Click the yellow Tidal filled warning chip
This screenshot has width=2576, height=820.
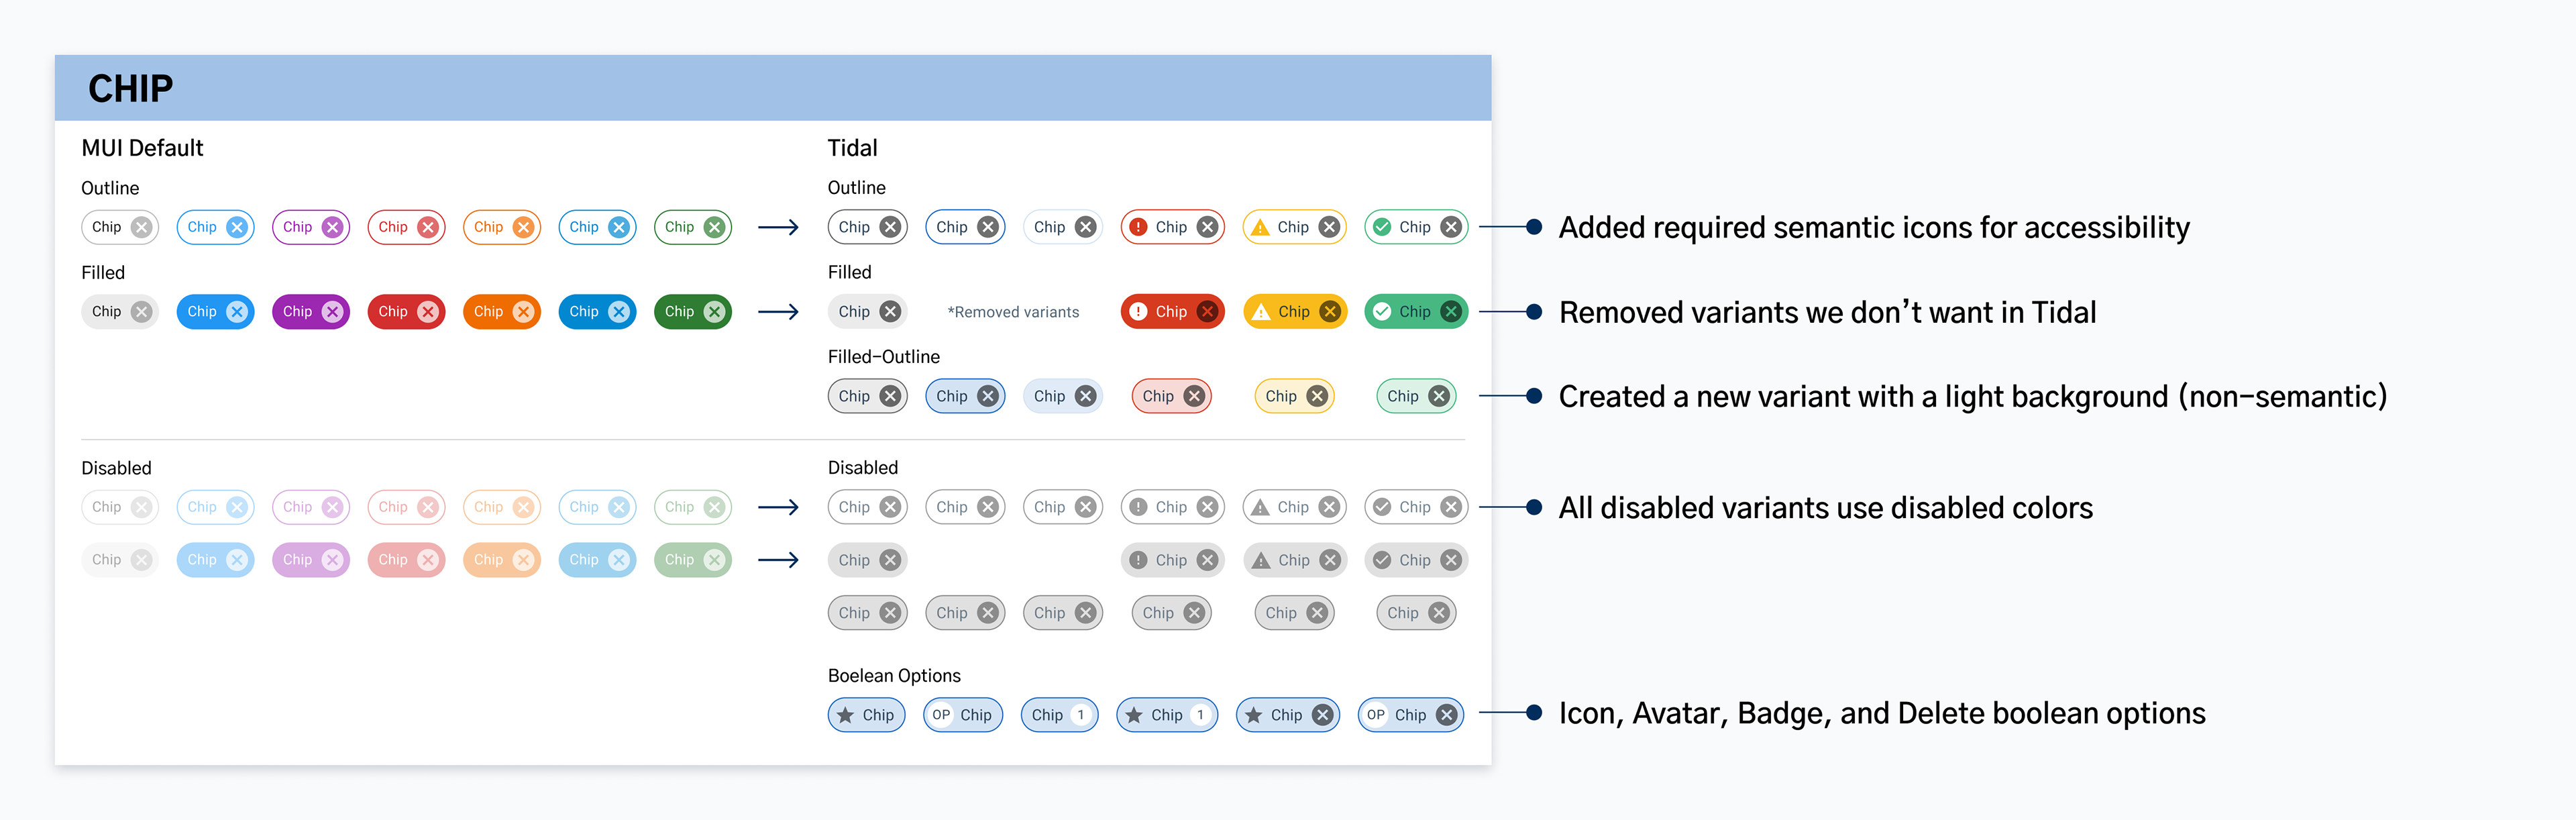coord(1295,312)
